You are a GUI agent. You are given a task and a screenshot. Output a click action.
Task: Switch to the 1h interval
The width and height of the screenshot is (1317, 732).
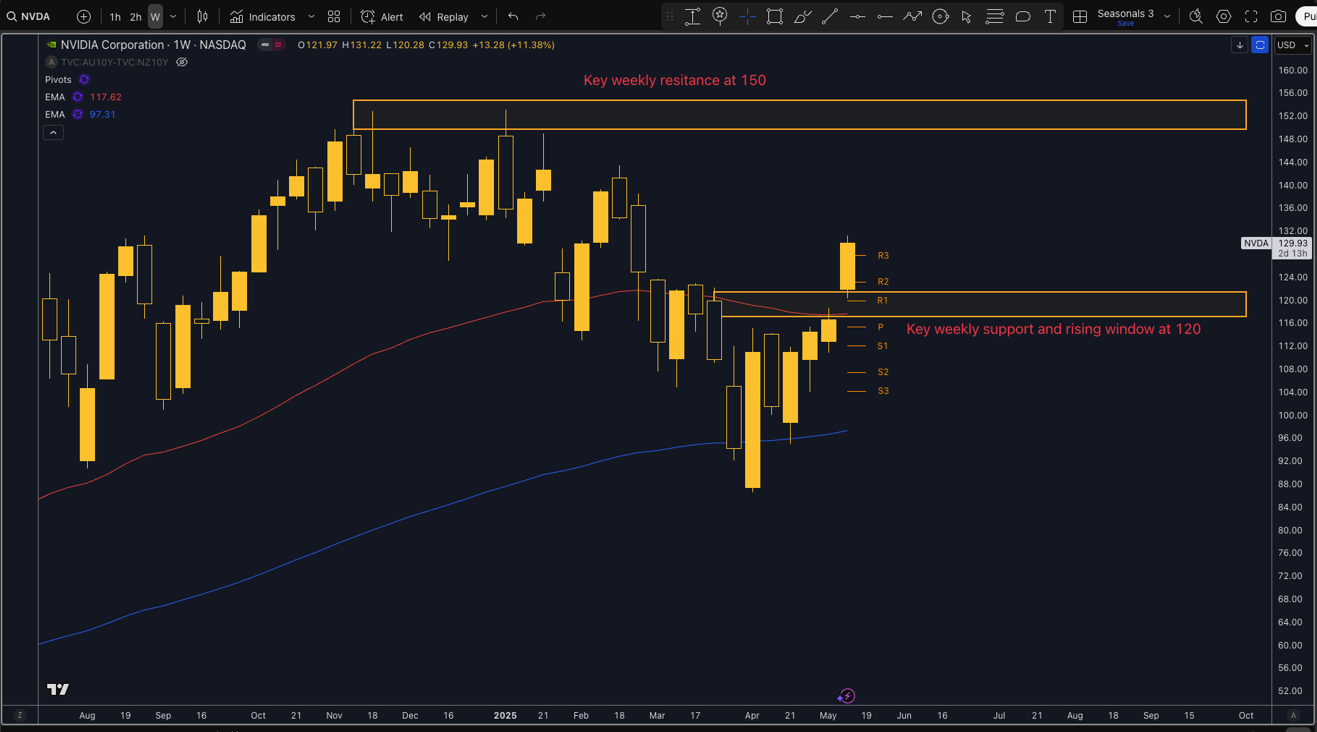pyautogui.click(x=115, y=16)
